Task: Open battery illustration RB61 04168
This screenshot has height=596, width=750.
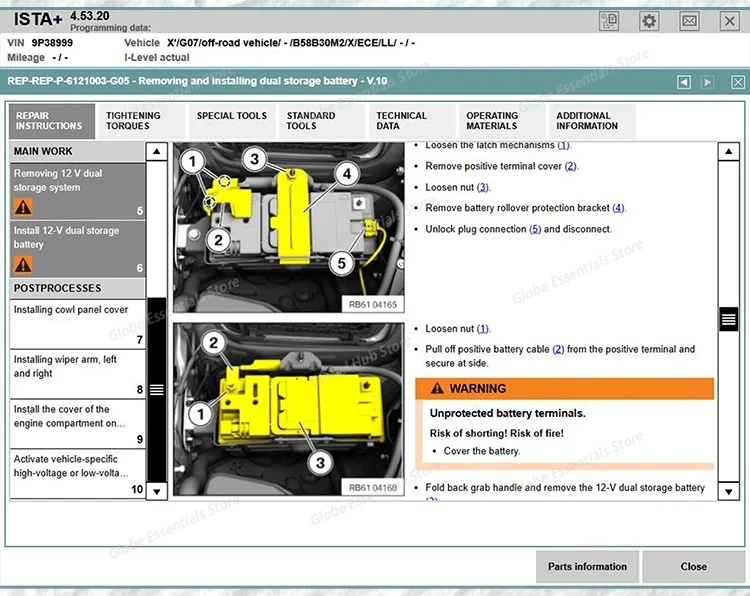Action: pos(288,409)
